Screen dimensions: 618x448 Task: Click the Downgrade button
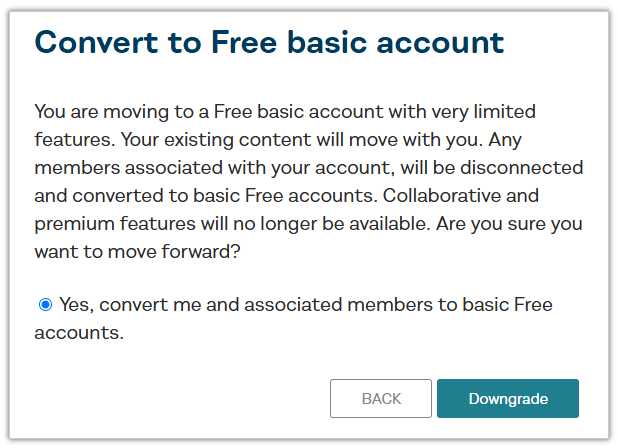[x=508, y=398]
